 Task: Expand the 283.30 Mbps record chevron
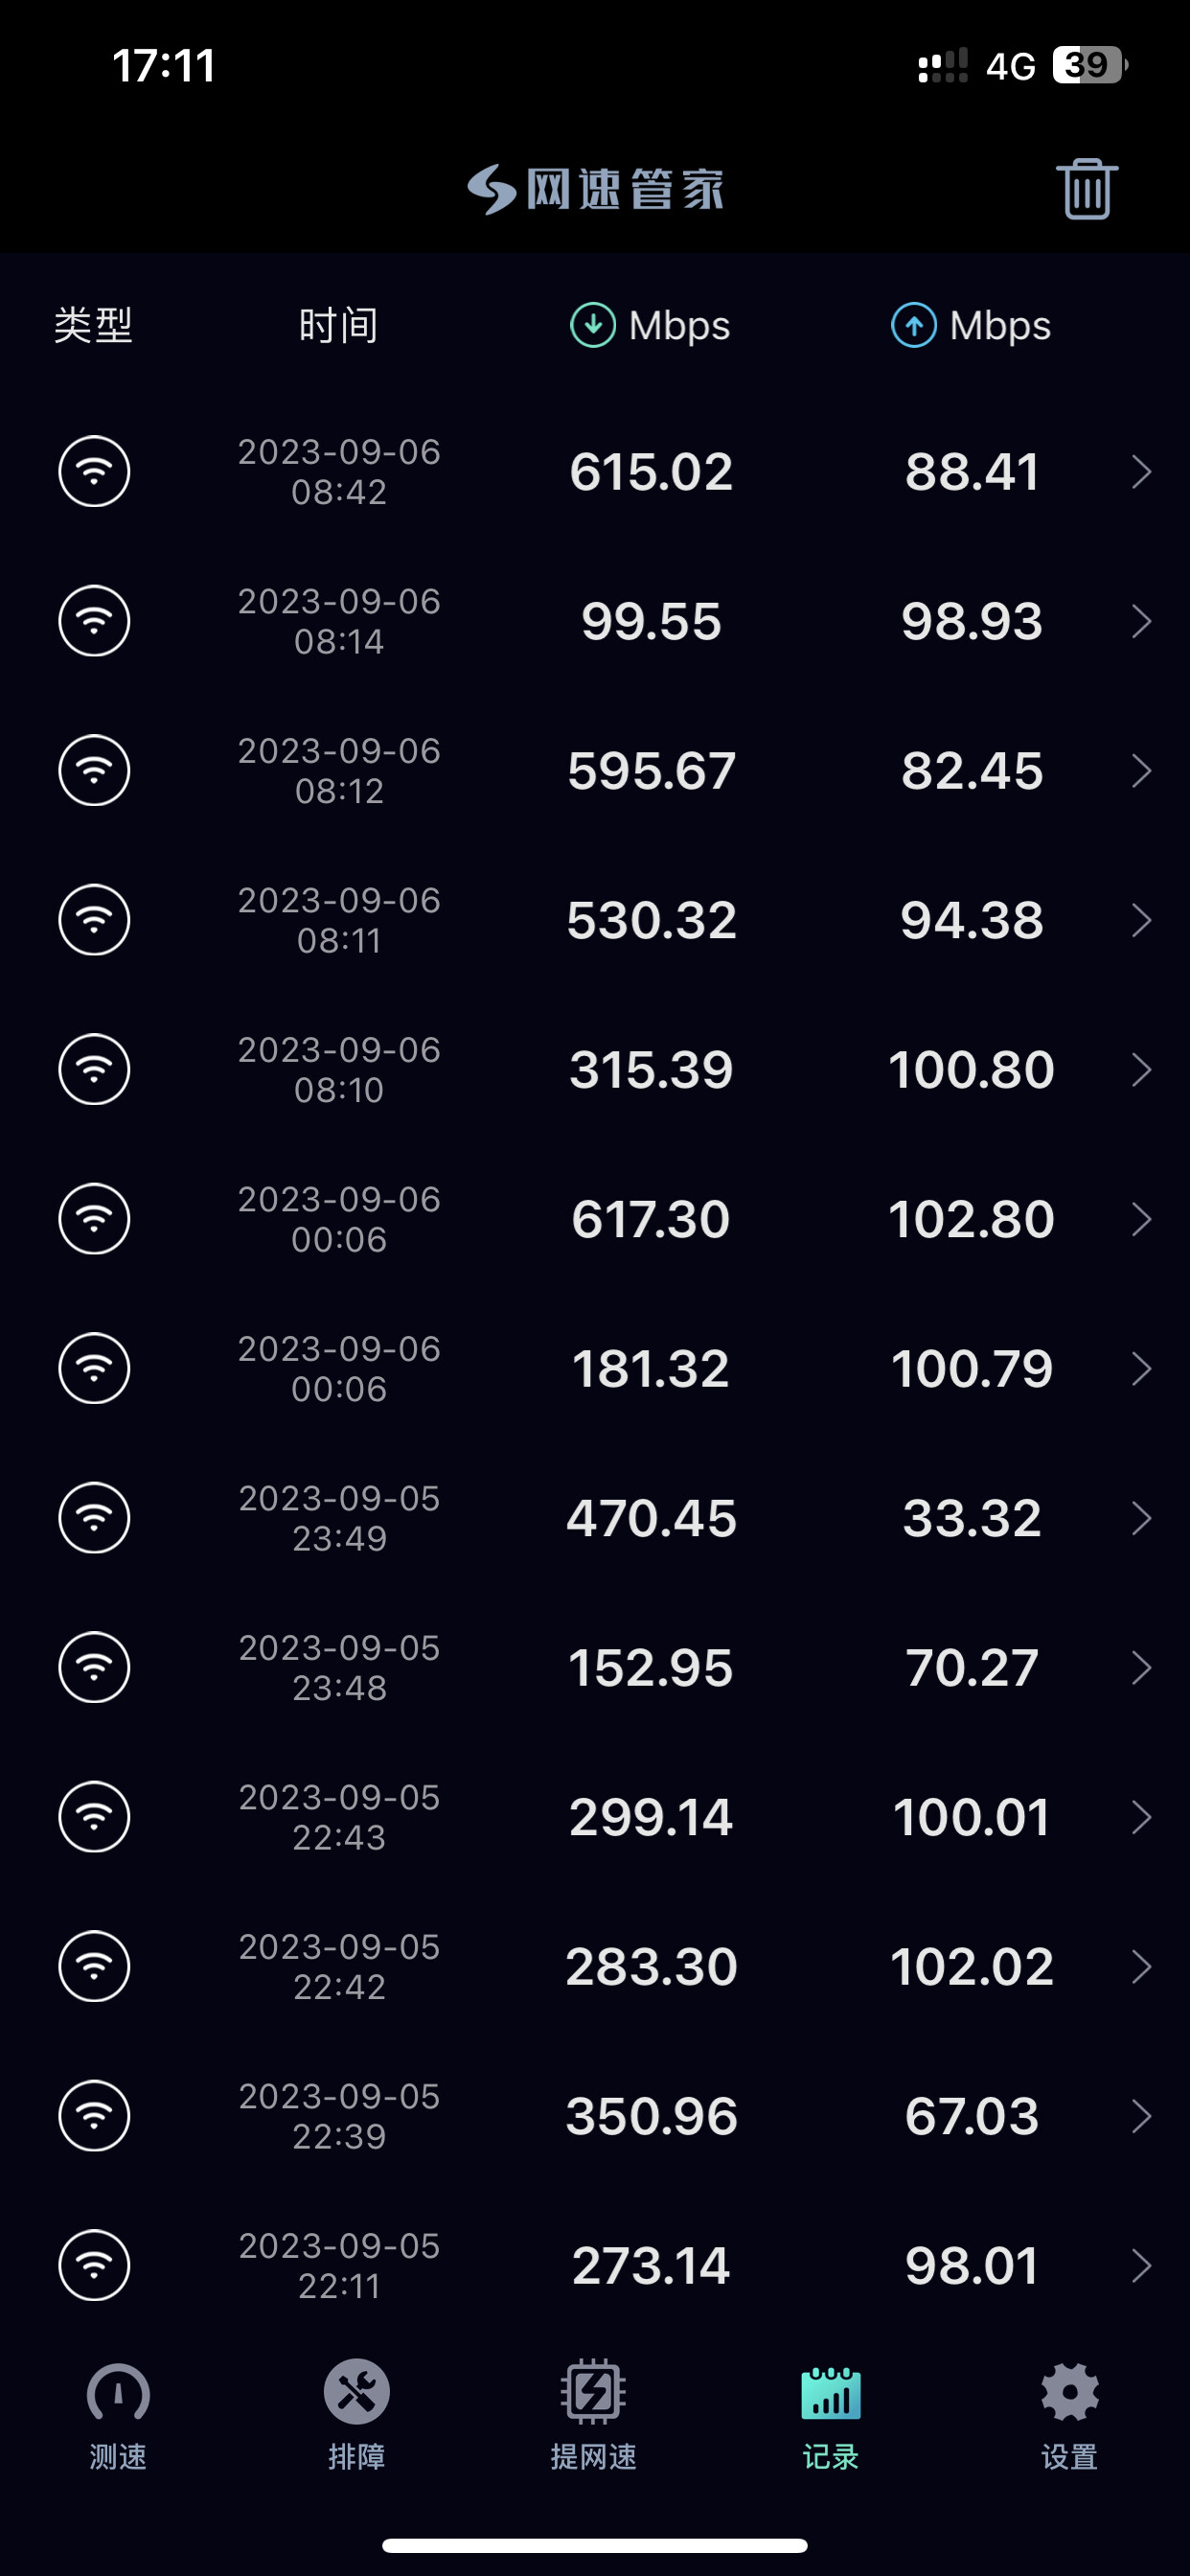(x=1141, y=1966)
